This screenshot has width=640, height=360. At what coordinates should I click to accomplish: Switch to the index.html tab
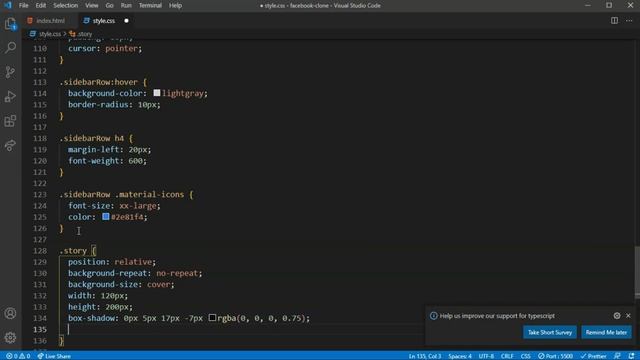click(x=49, y=20)
